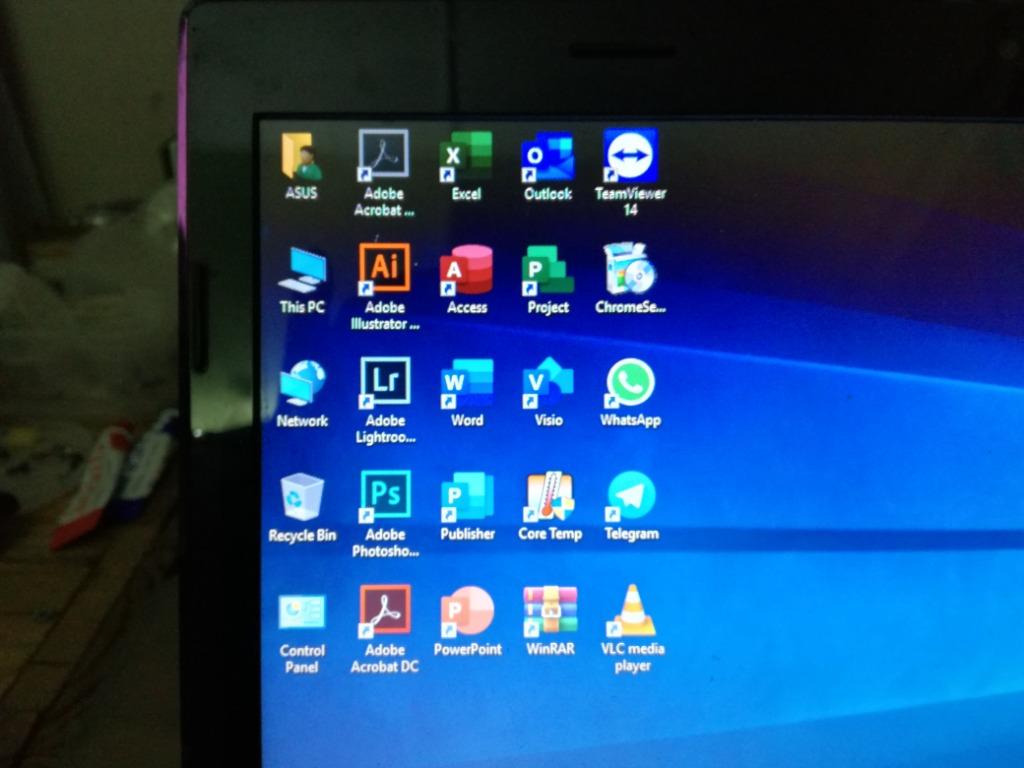
Task: Select the Word desktop shortcut
Action: click(x=467, y=383)
